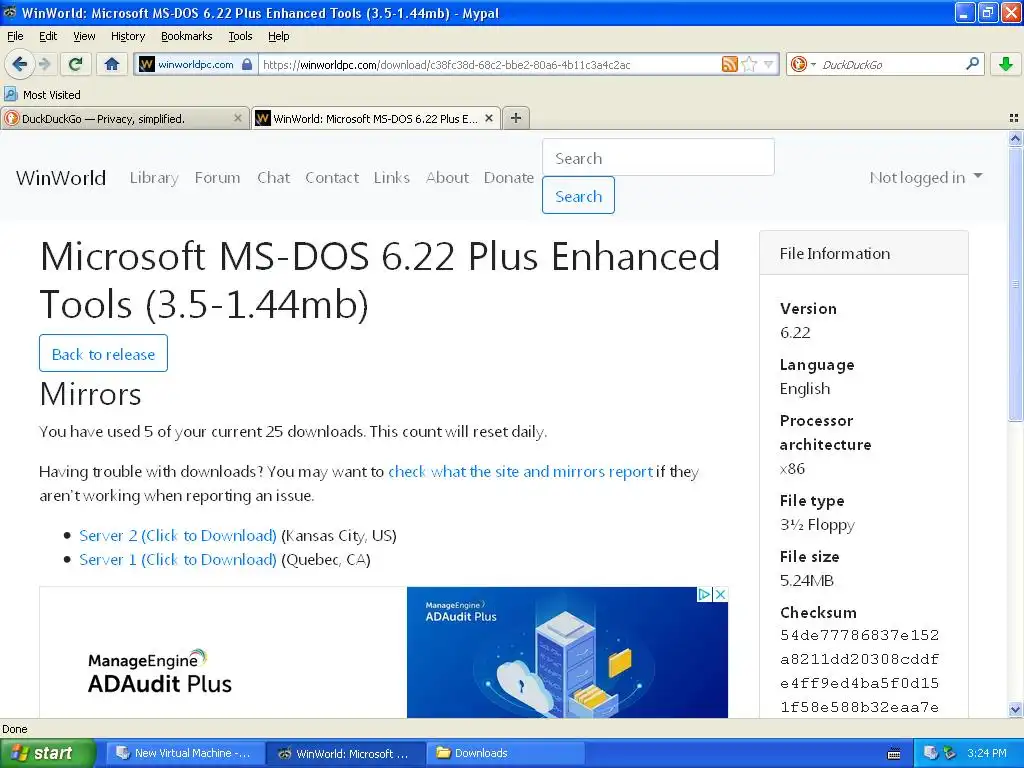
Task: Click the second system tray icon
Action: tap(950, 753)
